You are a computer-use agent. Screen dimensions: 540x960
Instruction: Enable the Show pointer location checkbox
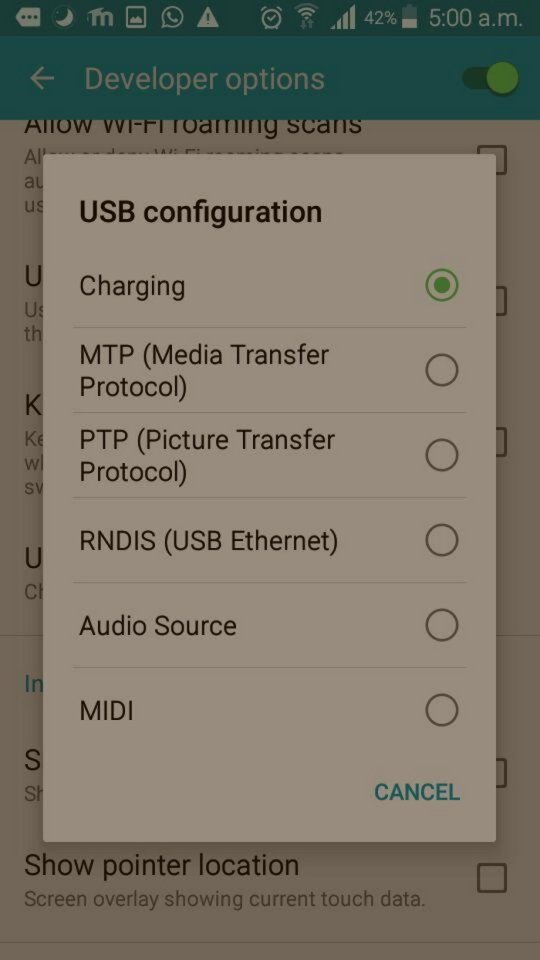[x=492, y=879]
